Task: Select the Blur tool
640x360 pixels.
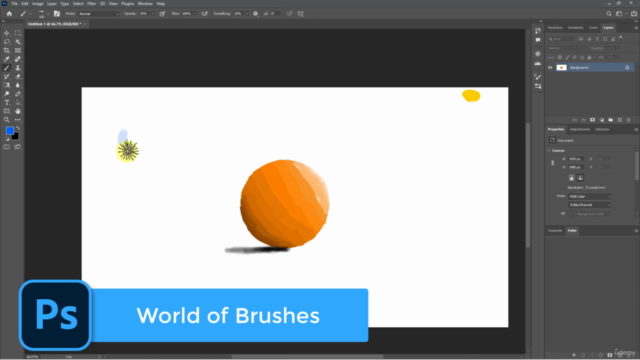Action: (18, 85)
